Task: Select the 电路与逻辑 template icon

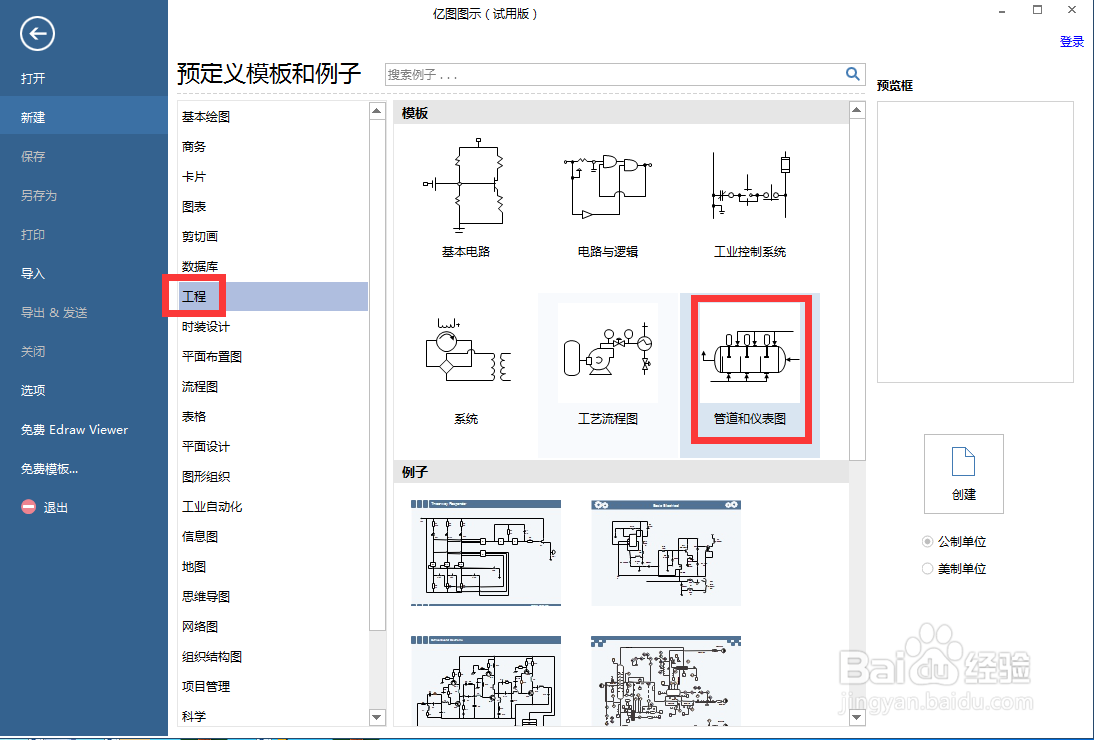Action: point(607,185)
